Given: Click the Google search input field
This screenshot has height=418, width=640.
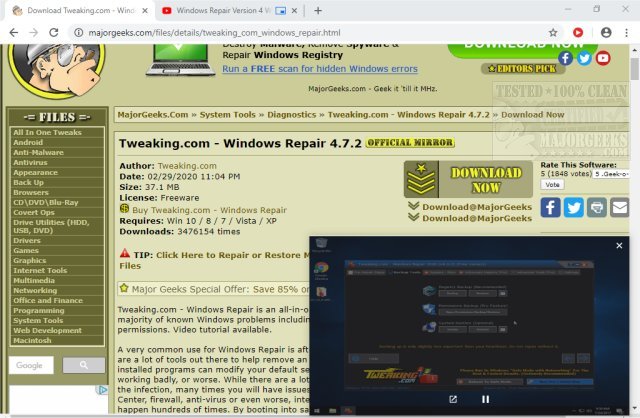Looking at the screenshot, I should click(31, 365).
